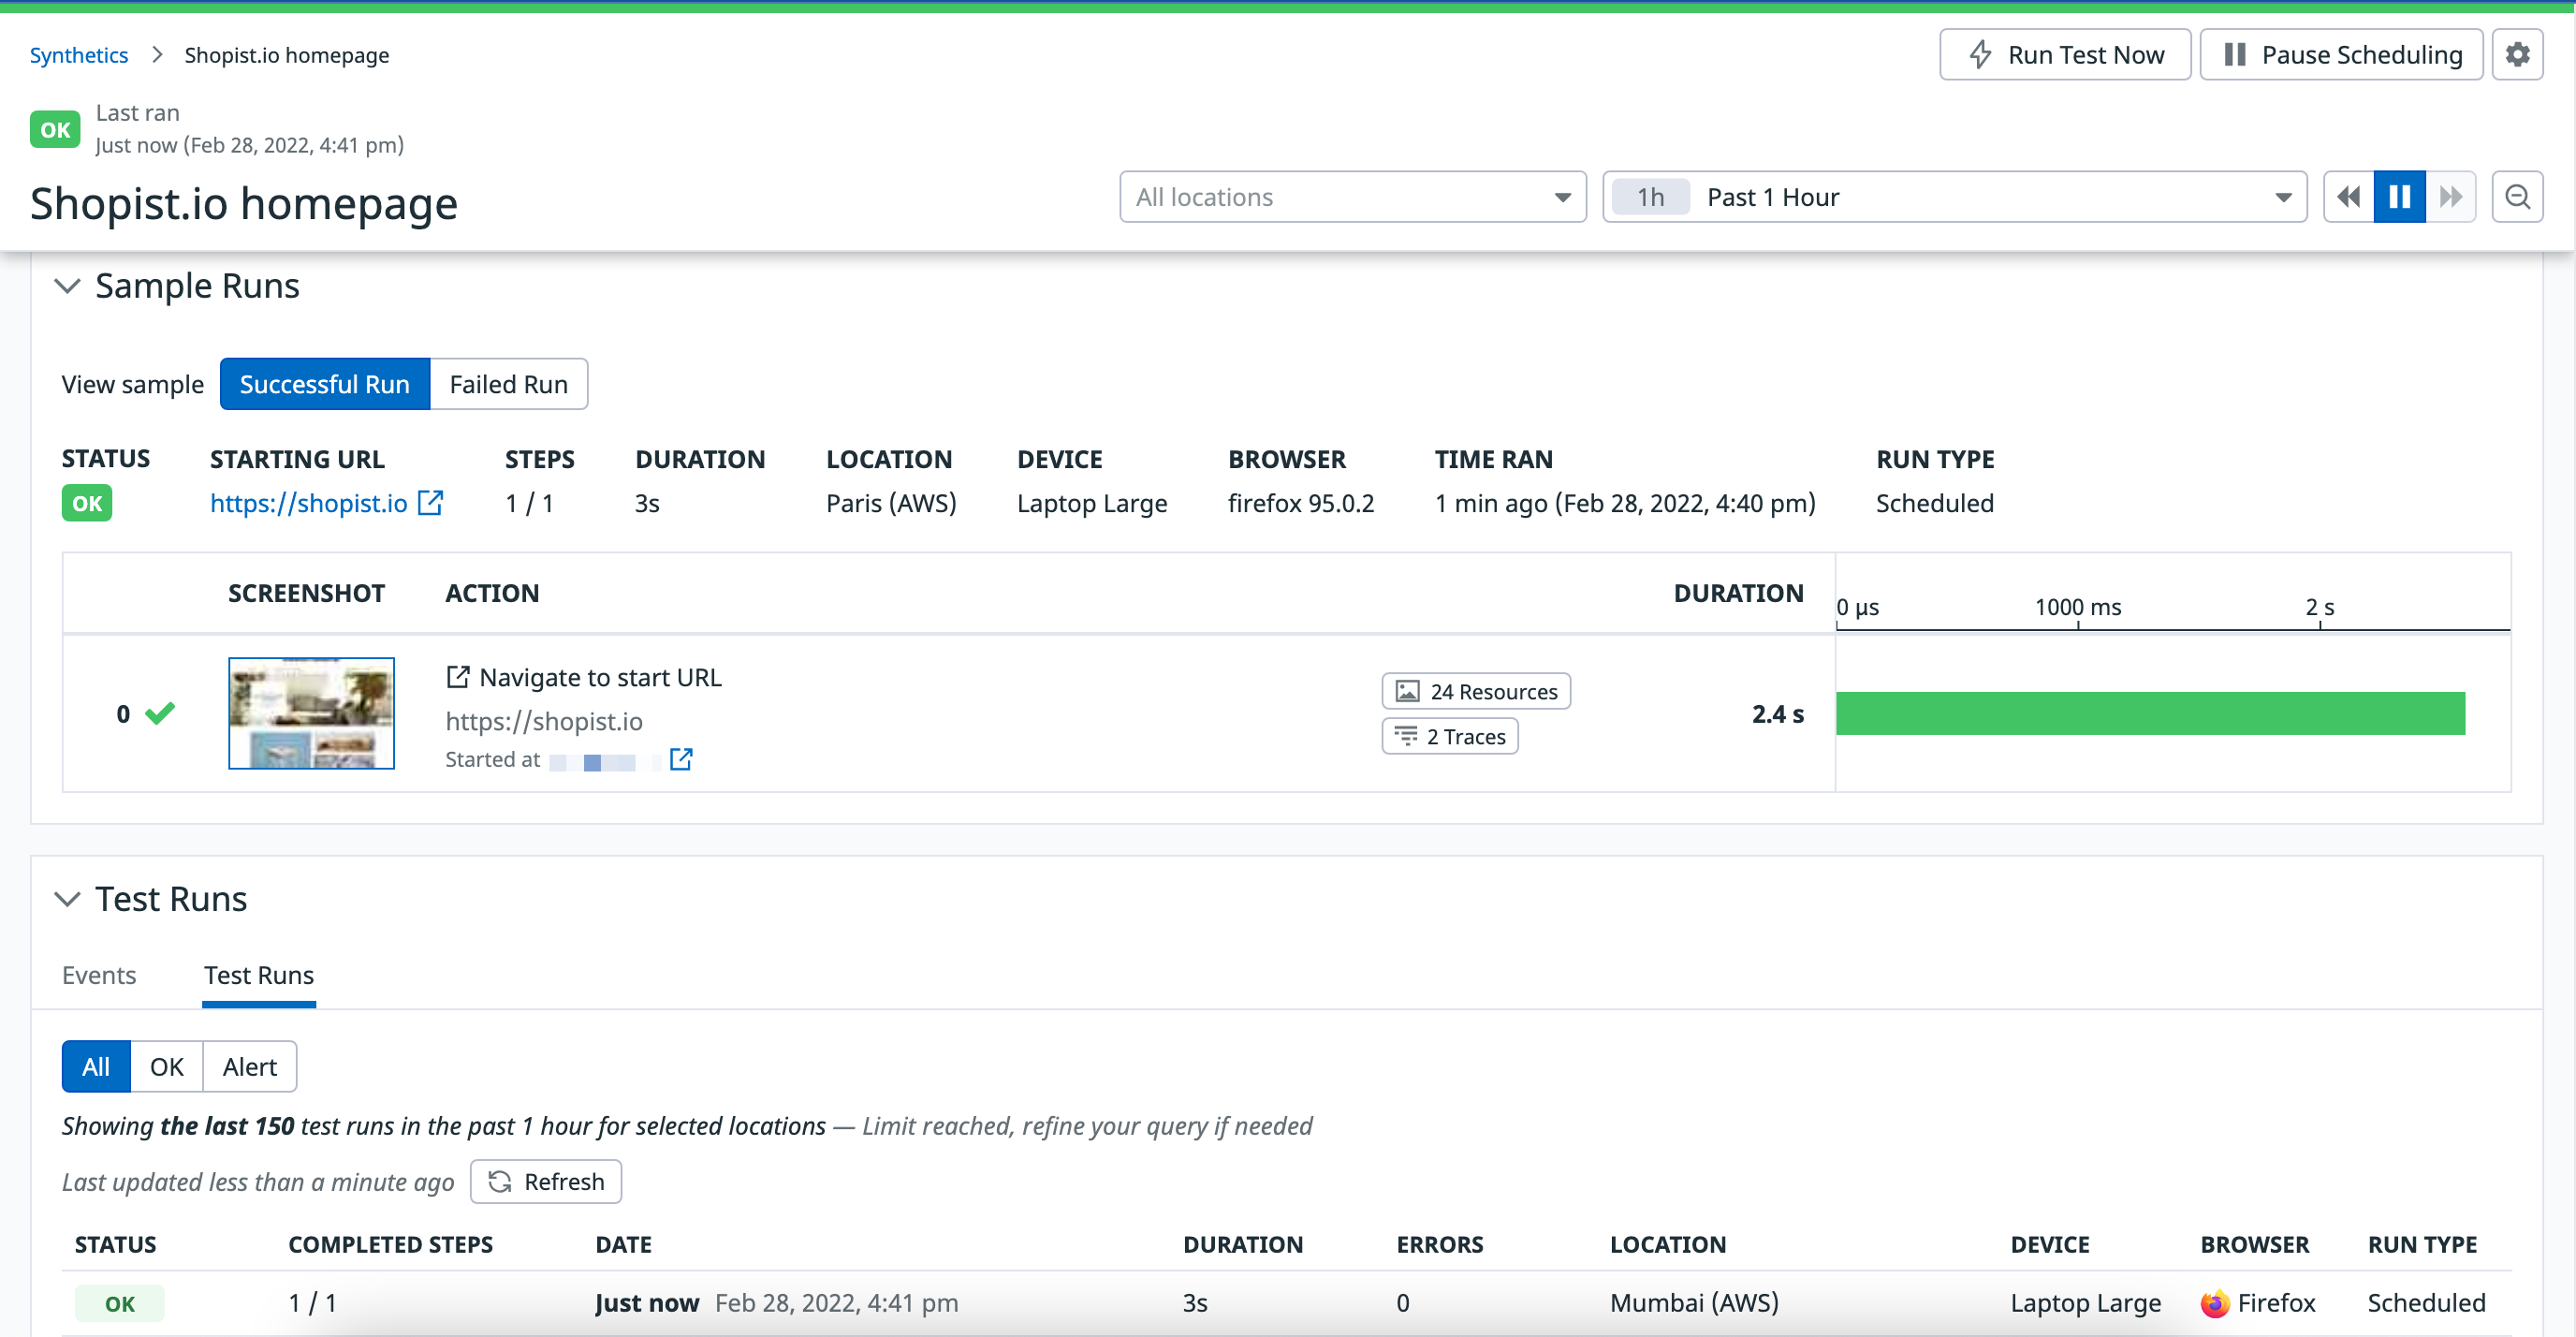The width and height of the screenshot is (2576, 1337).
Task: Open external link icon next to shopist.io URL
Action: pyautogui.click(x=431, y=503)
